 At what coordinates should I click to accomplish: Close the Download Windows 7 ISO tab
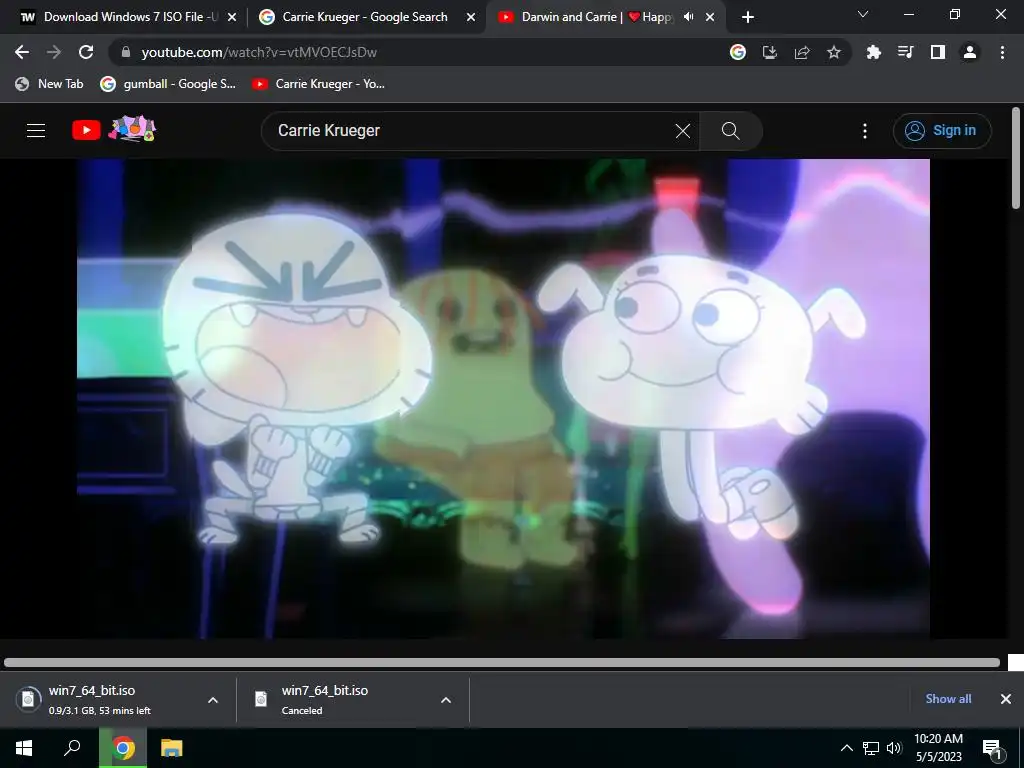click(x=232, y=17)
